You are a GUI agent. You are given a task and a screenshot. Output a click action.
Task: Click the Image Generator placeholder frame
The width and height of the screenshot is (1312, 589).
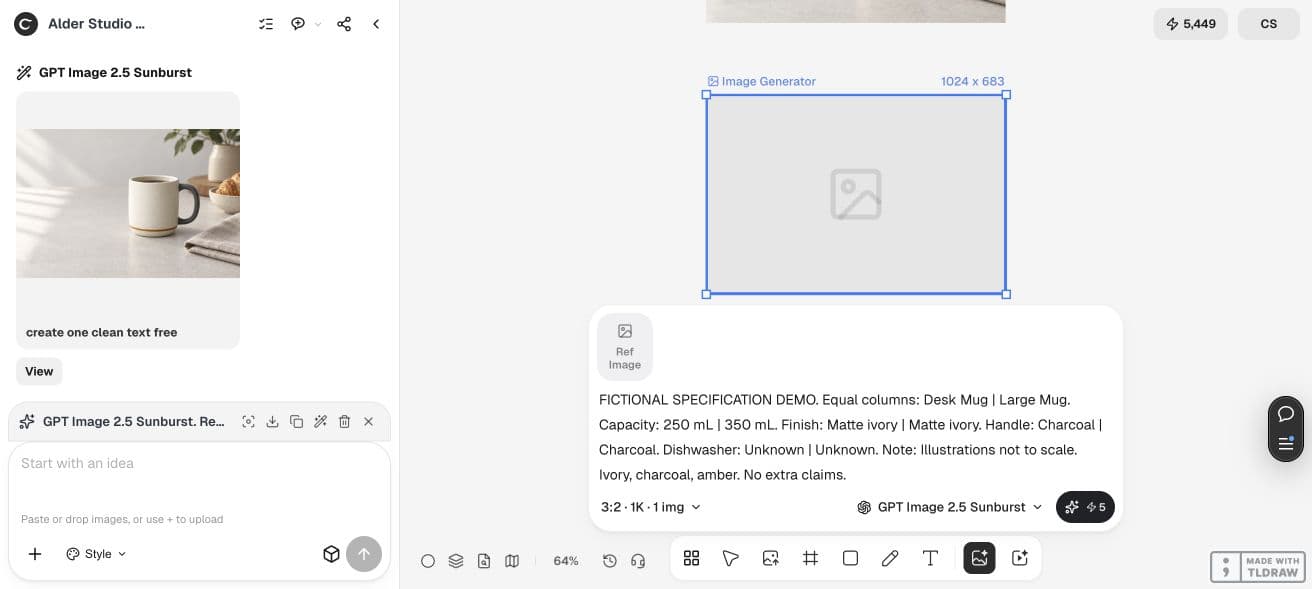tap(856, 194)
